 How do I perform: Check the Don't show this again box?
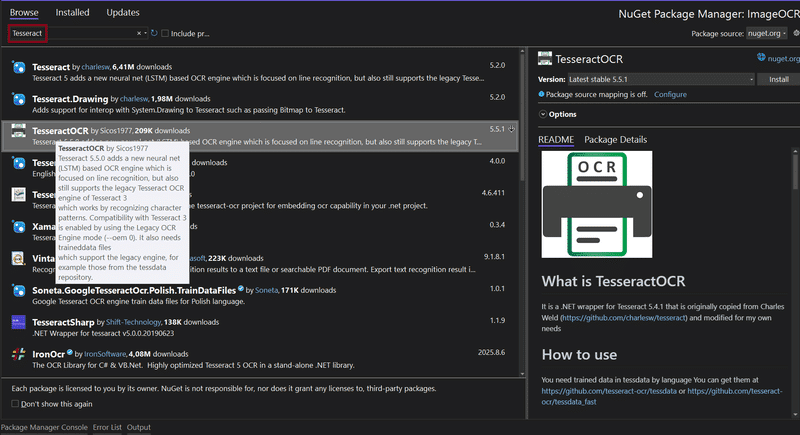pyautogui.click(x=15, y=404)
